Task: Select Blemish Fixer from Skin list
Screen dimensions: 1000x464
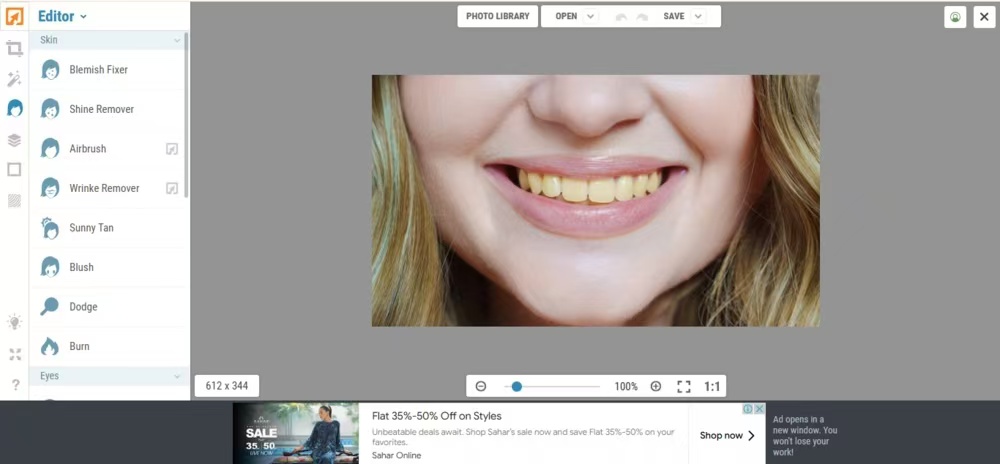Action: tap(98, 70)
